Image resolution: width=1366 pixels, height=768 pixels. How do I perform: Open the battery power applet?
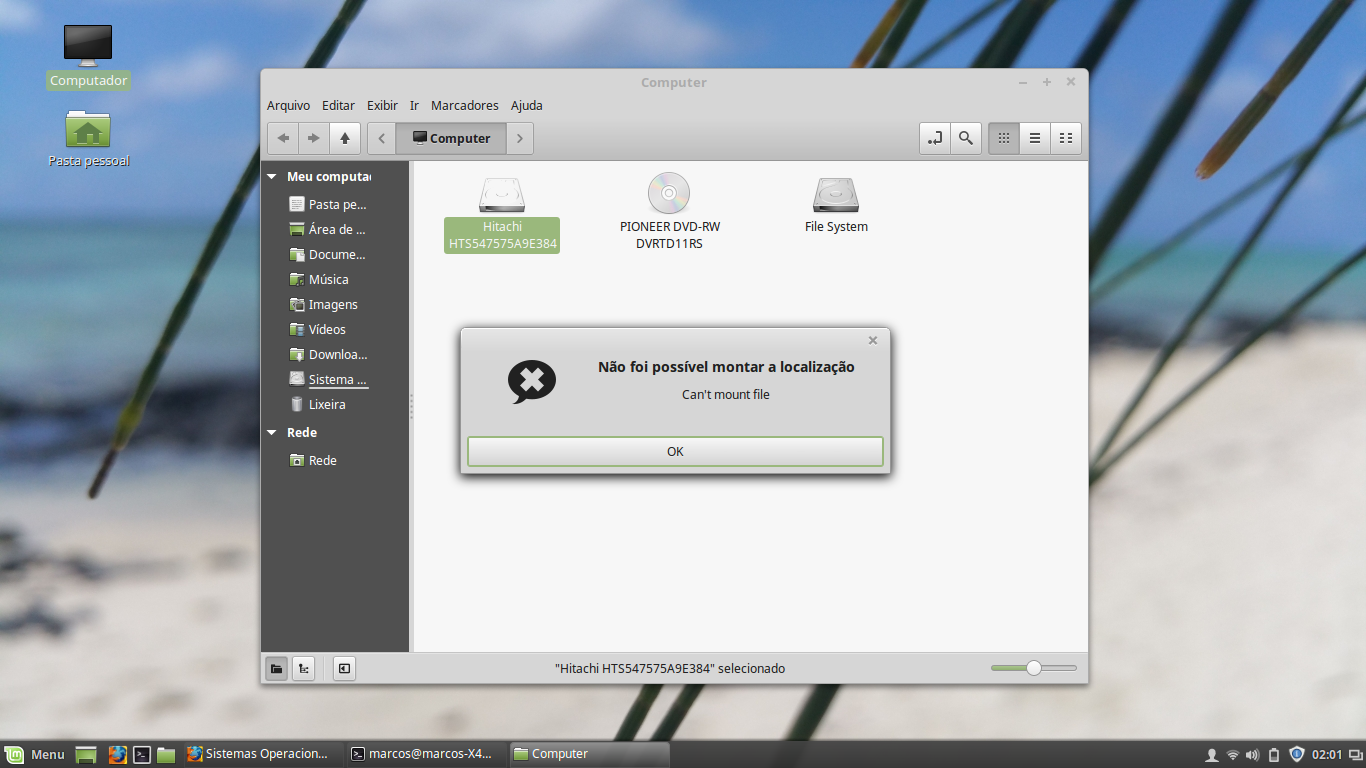pyautogui.click(x=1274, y=754)
